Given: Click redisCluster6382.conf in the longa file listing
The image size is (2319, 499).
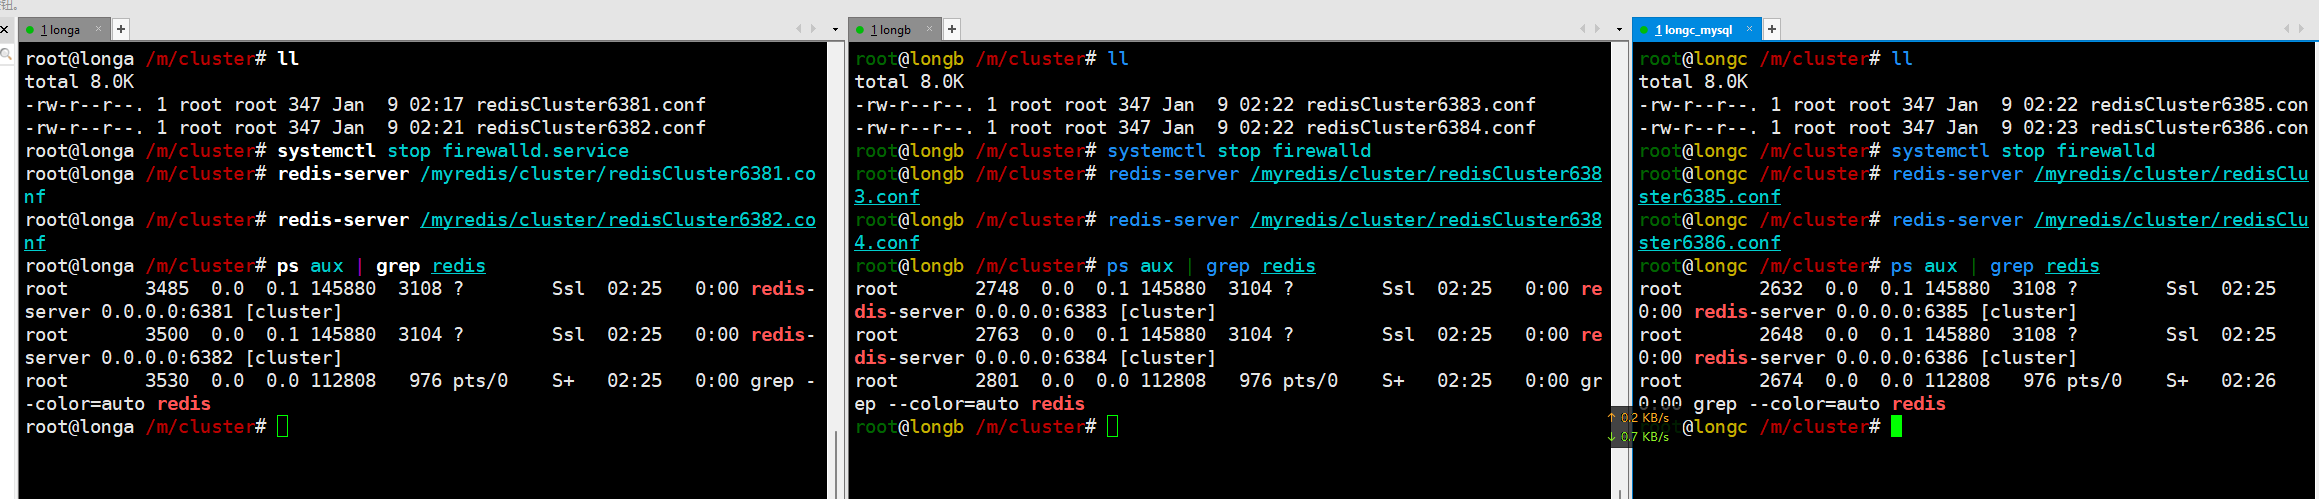Looking at the screenshot, I should point(591,128).
